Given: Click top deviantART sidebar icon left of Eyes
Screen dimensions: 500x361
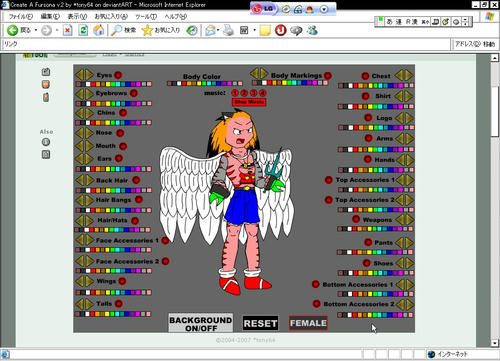Looking at the screenshot, I should 46,72.
